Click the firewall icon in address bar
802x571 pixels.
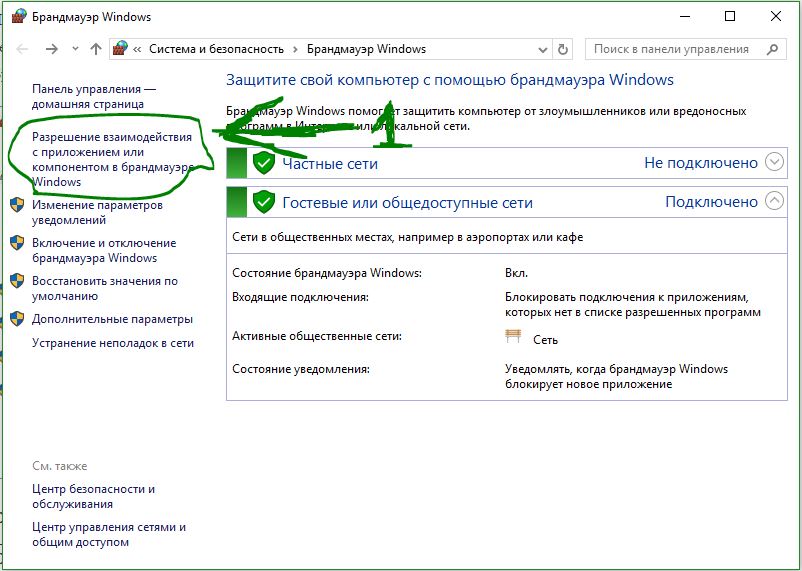pos(120,49)
